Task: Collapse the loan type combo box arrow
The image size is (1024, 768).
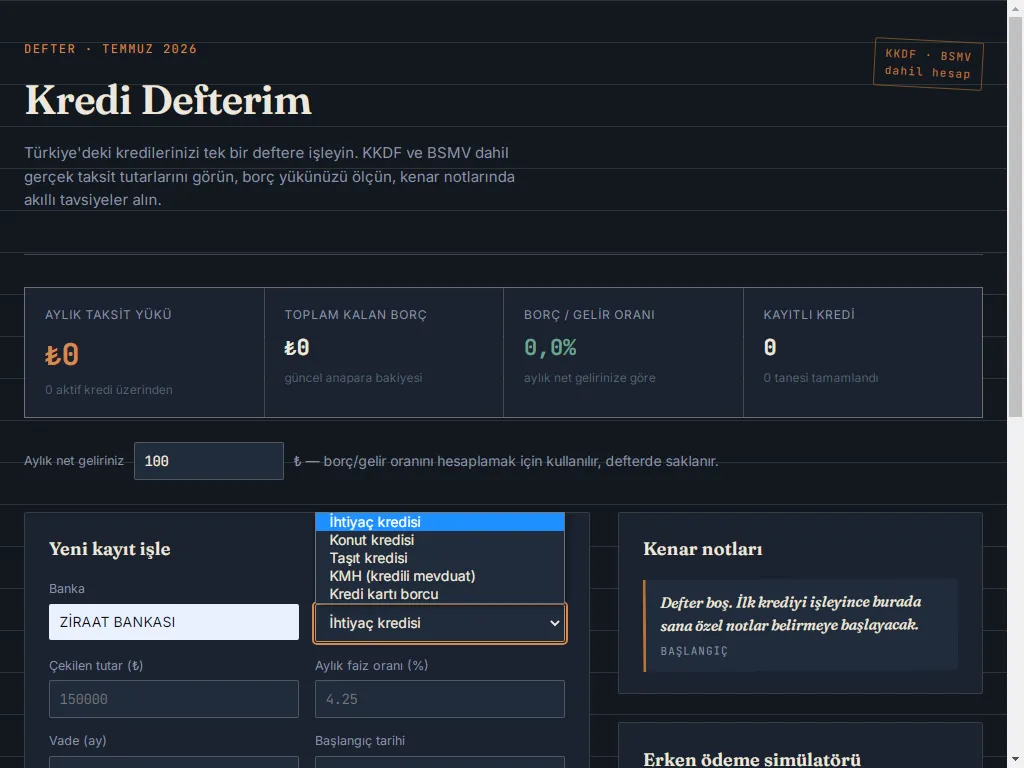Action: [554, 623]
